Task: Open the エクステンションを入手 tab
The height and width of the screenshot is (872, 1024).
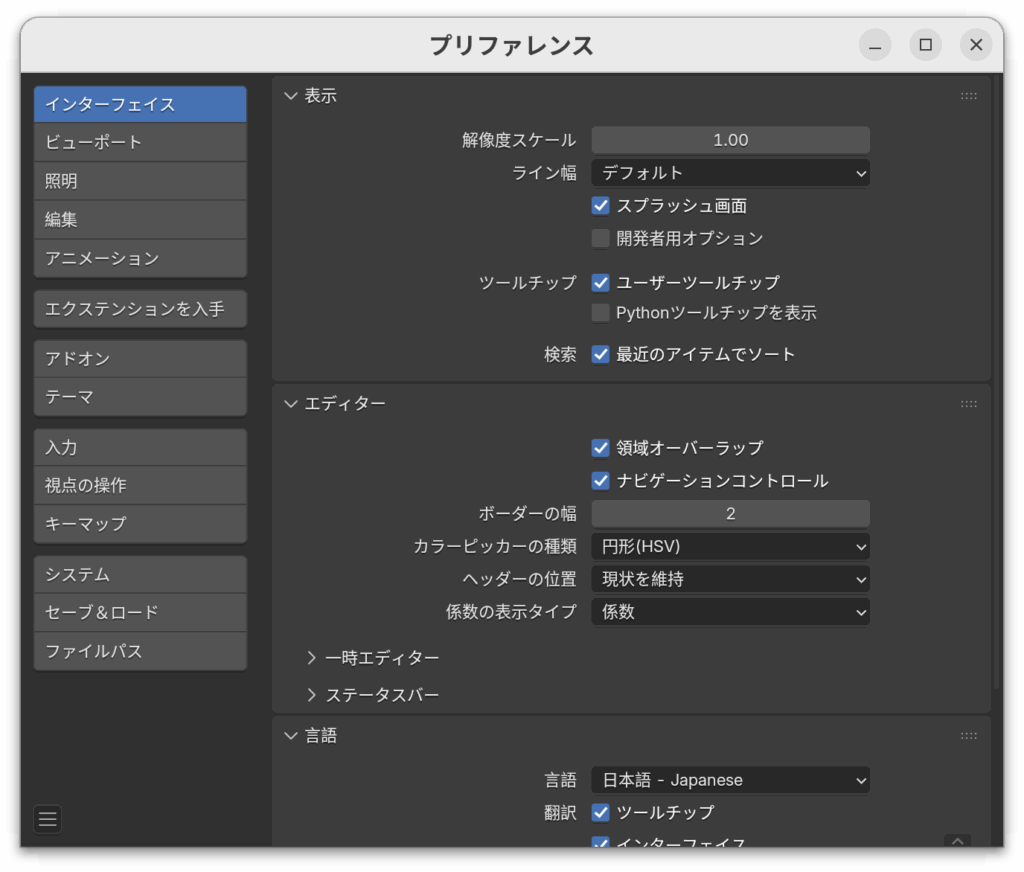Action: [140, 309]
